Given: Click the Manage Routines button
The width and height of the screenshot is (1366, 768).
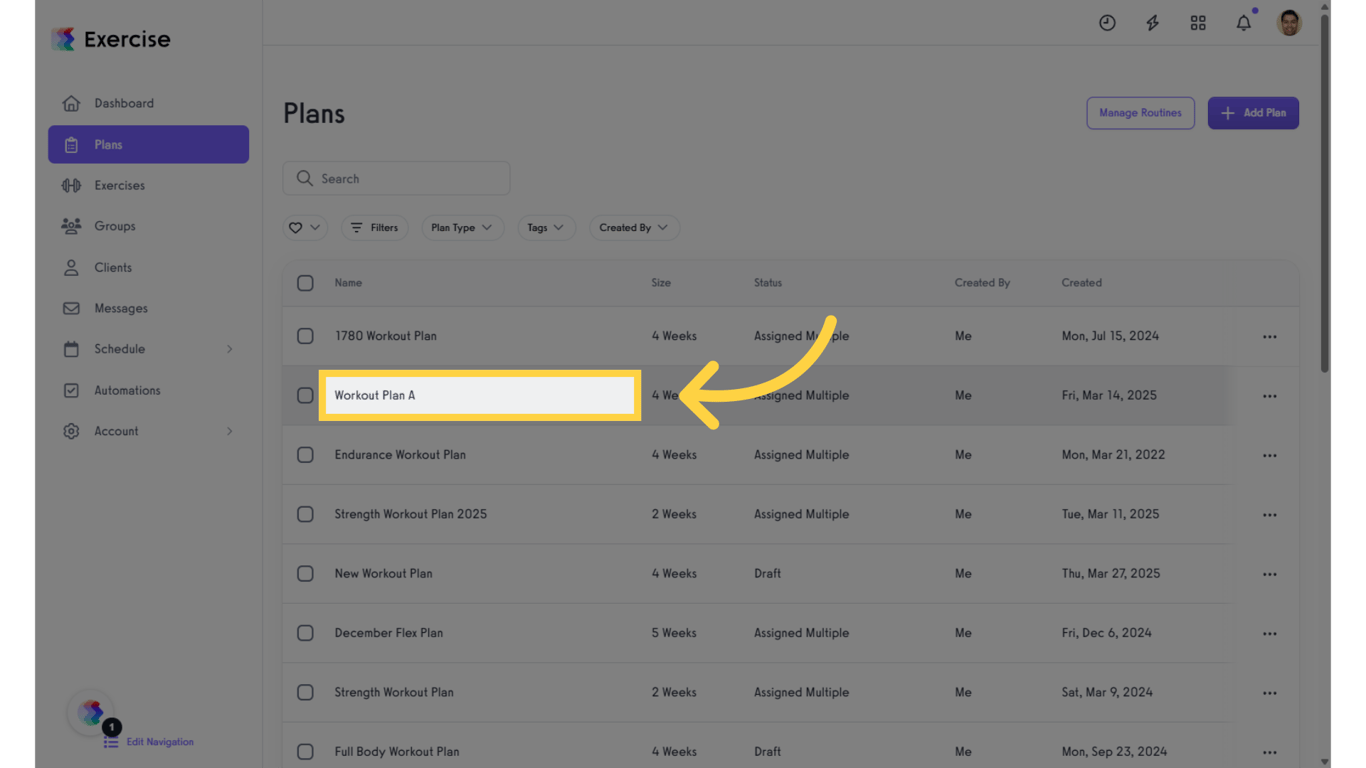Looking at the screenshot, I should pyautogui.click(x=1140, y=113).
